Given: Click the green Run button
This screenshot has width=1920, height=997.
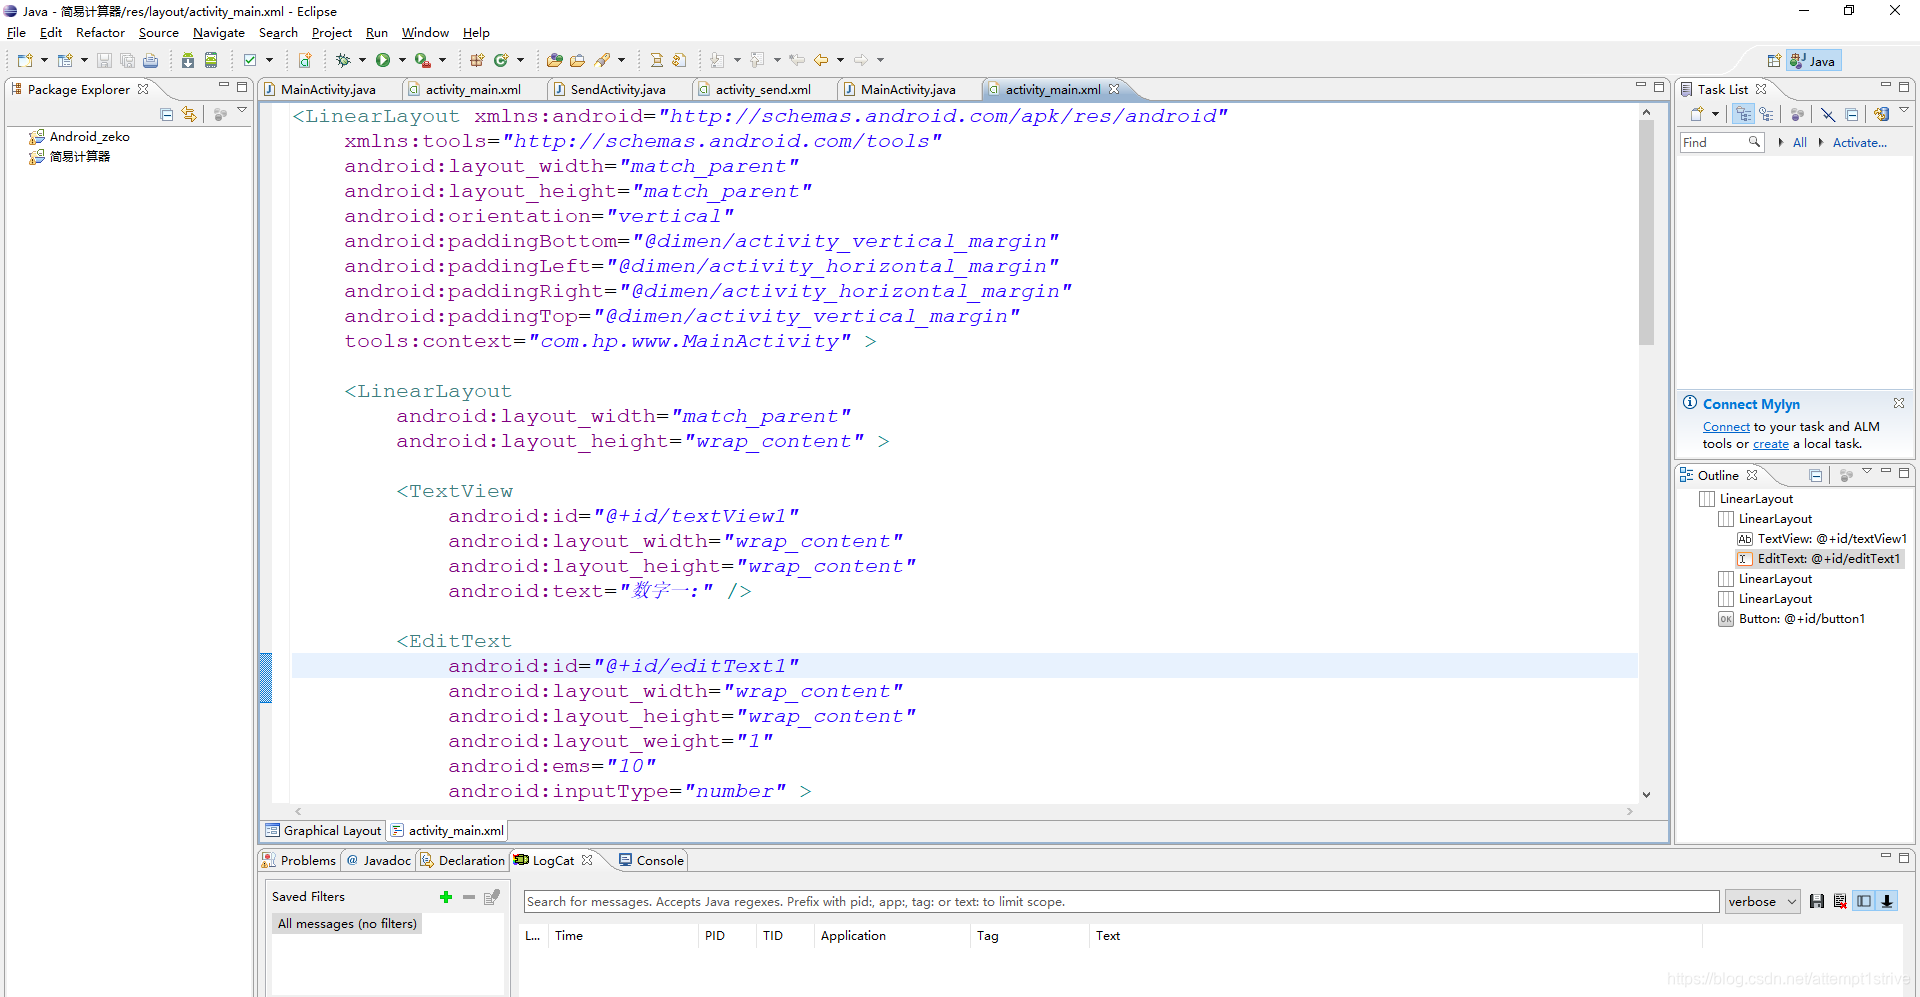Looking at the screenshot, I should pyautogui.click(x=383, y=60).
